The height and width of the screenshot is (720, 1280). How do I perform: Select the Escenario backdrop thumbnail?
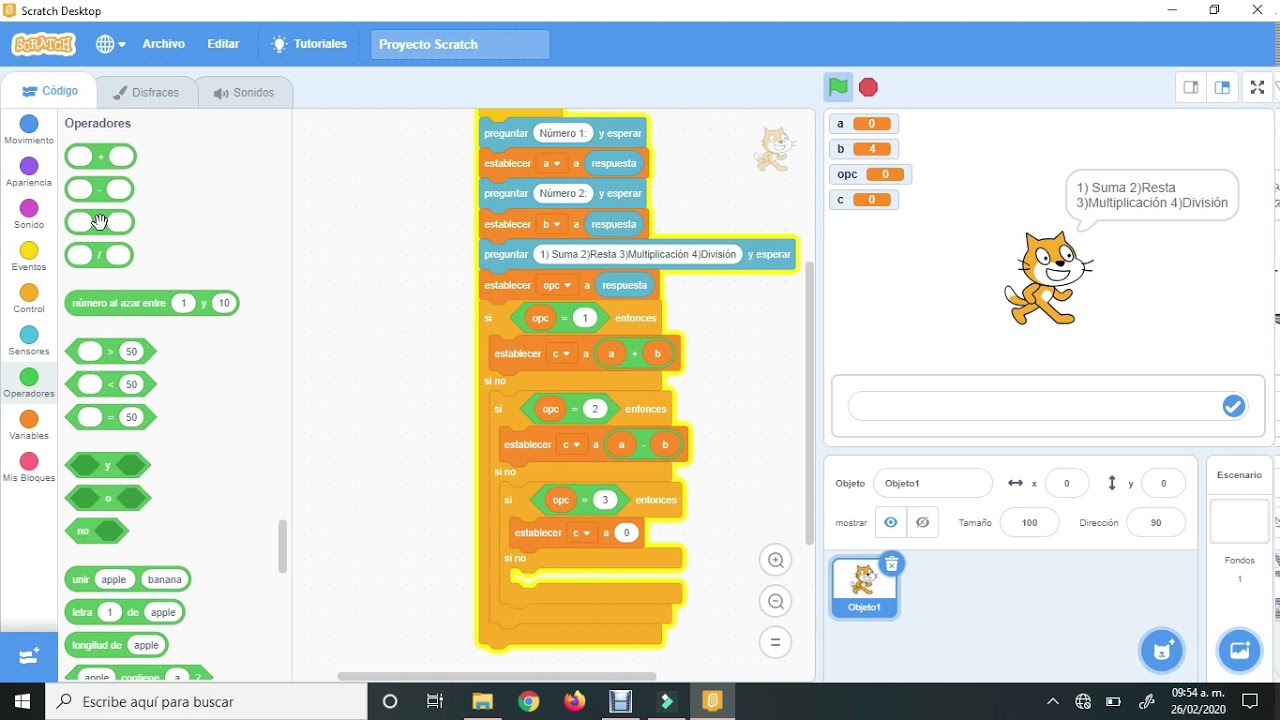point(1239,521)
